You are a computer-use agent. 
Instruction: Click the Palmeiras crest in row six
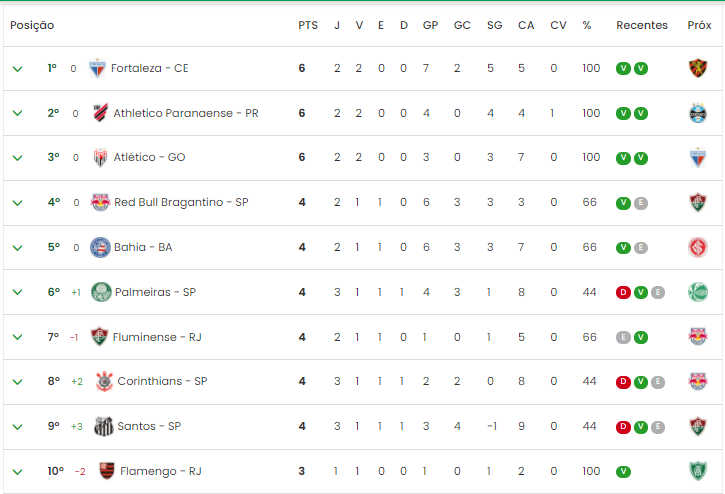pyautogui.click(x=101, y=292)
